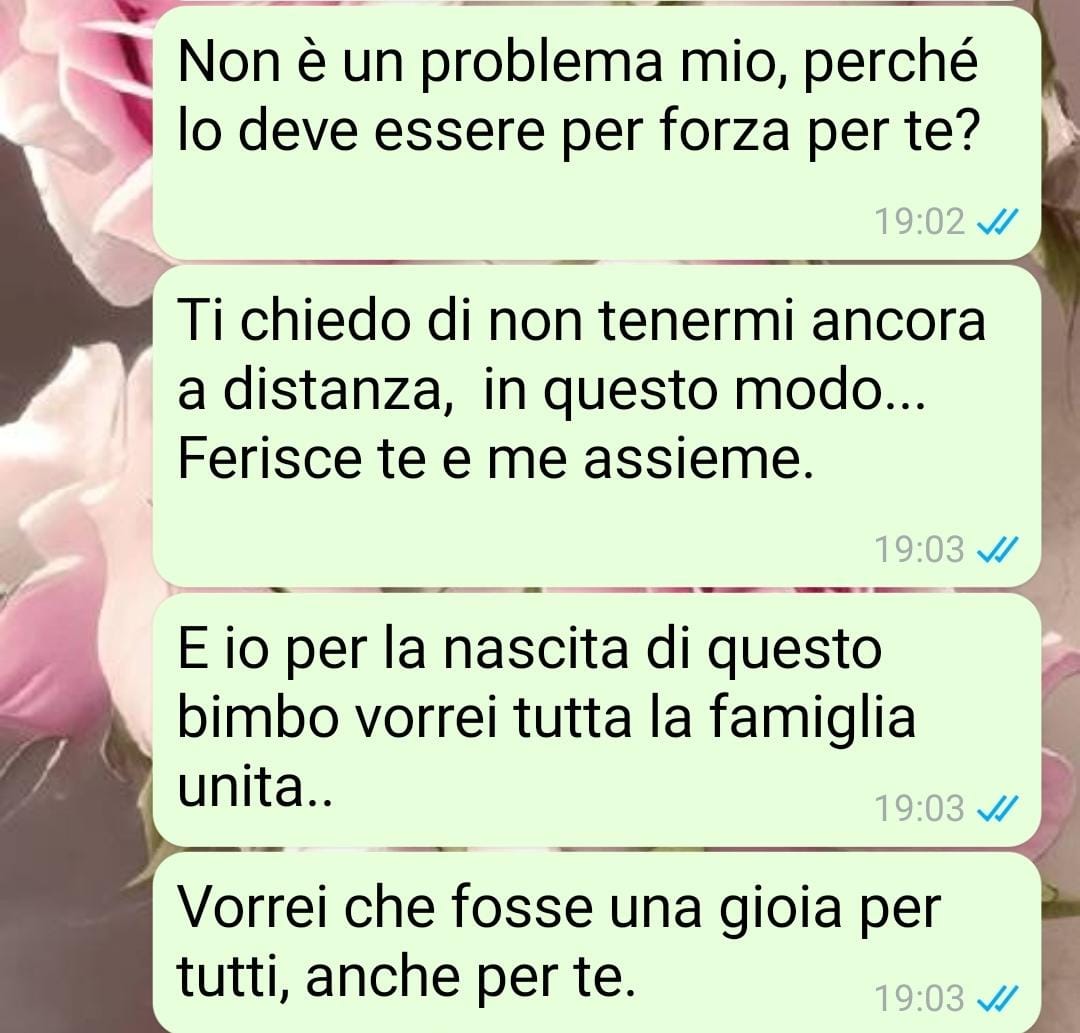Click the text line 'bimbo vorrei tutta la famiglia'
Image resolution: width=1080 pixels, height=1033 pixels.
pos(547,718)
